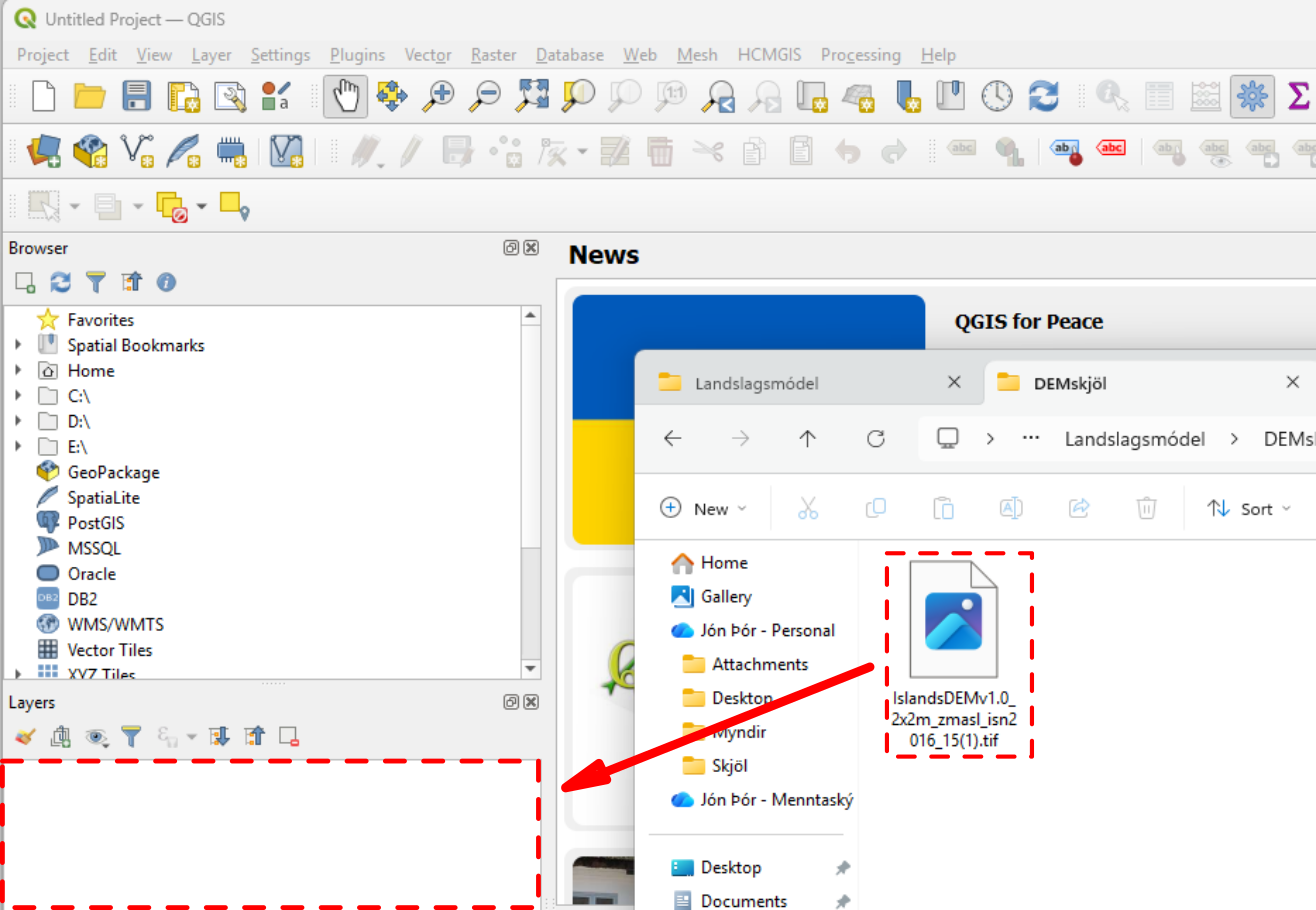
Task: Expand the C:\ drive node
Action: [x=19, y=396]
